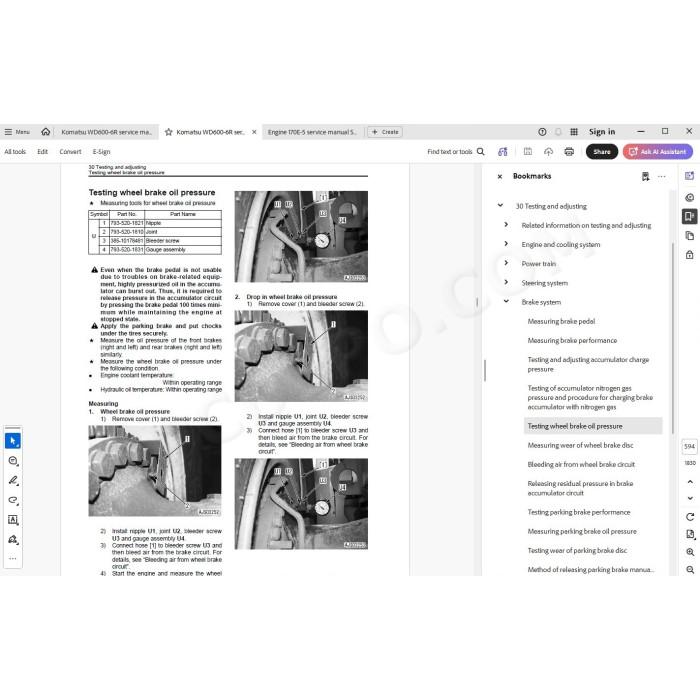This screenshot has height=700, width=700.
Task: Open Measuring brake pedal bookmark
Action: tap(561, 321)
